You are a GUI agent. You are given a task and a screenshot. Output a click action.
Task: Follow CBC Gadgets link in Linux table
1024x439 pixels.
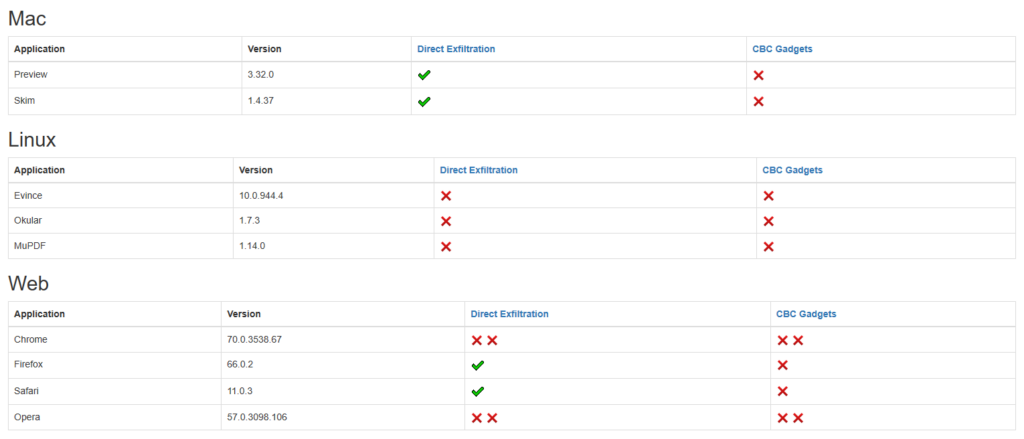tap(792, 170)
